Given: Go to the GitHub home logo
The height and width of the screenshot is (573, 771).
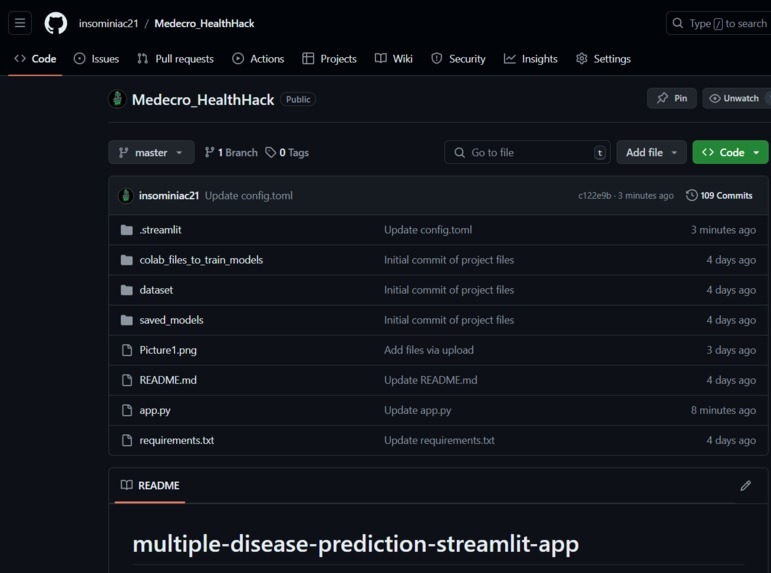Looking at the screenshot, I should pos(56,23).
